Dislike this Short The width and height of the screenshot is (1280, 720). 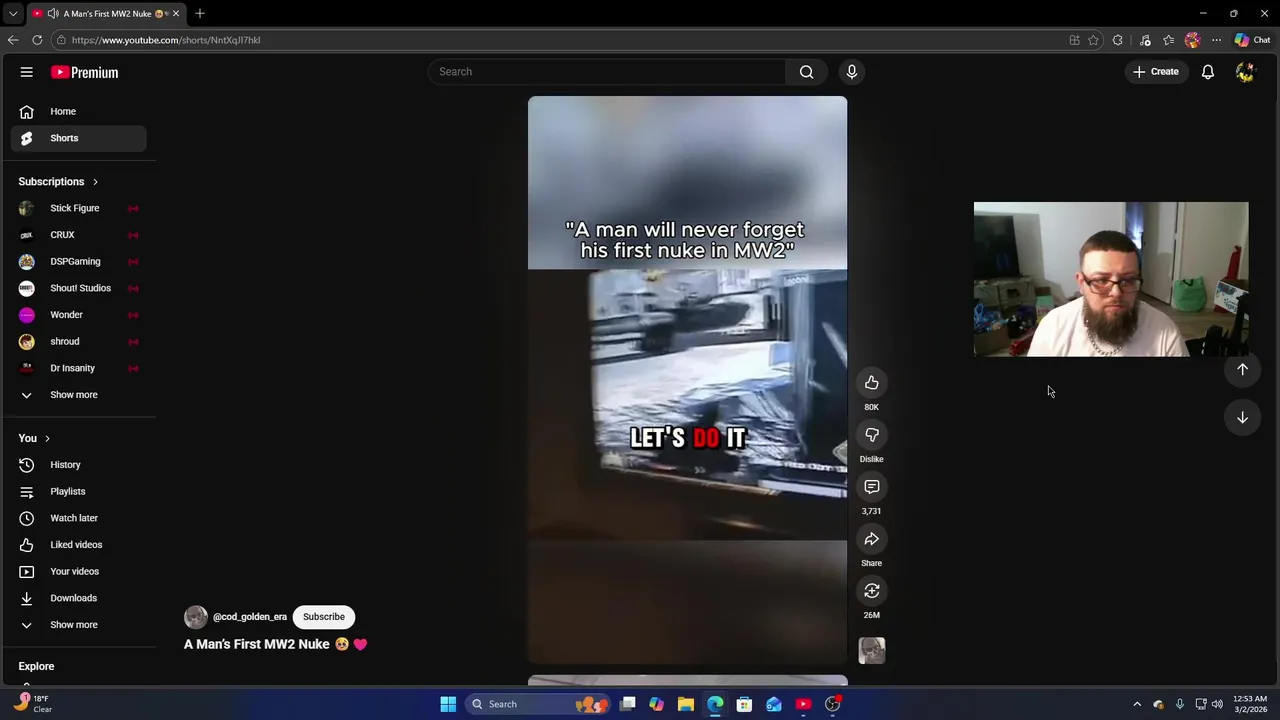click(872, 435)
